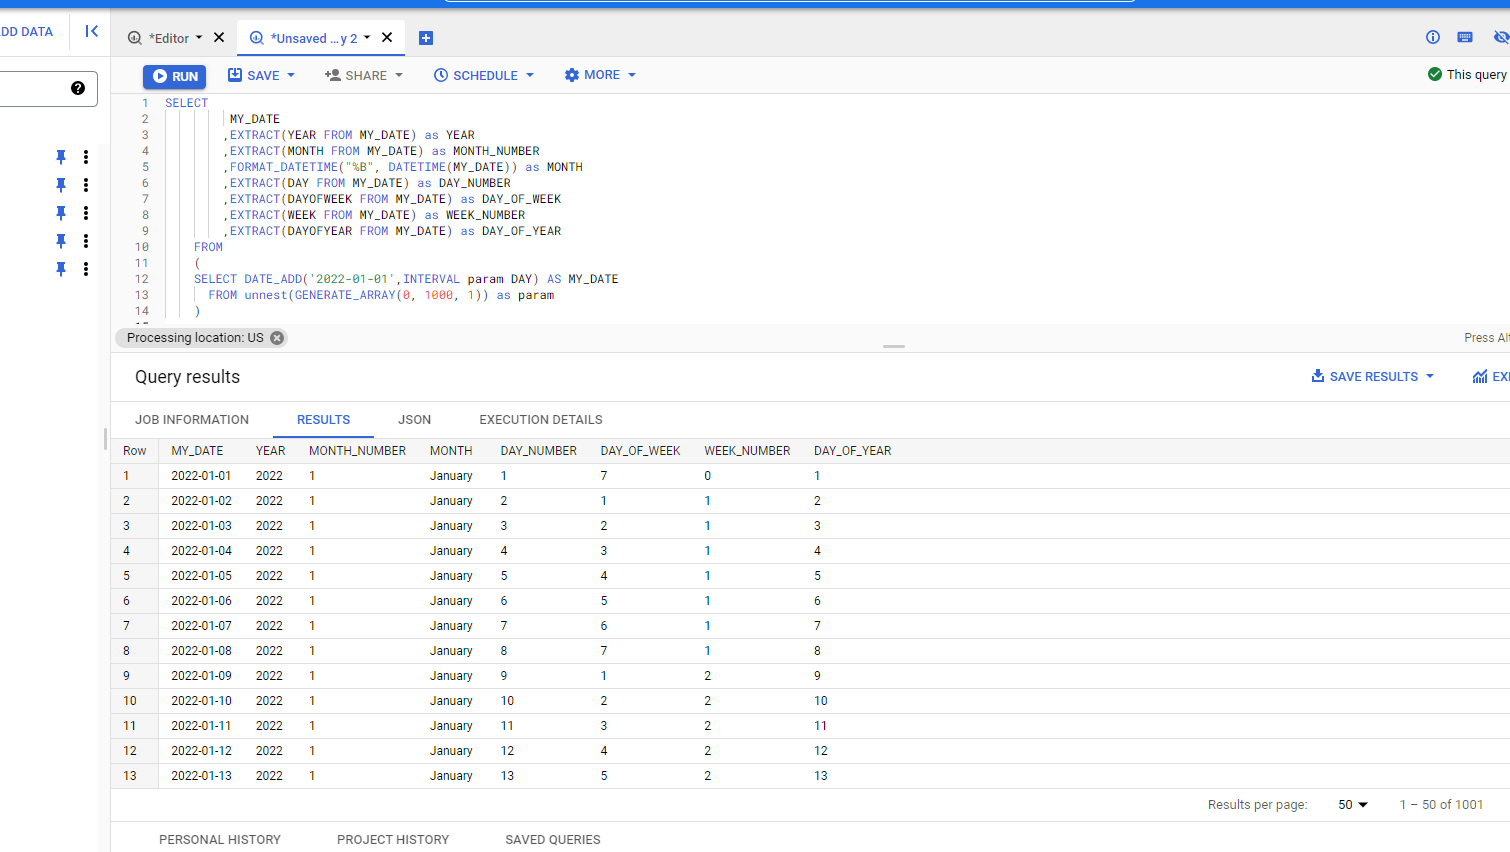Click the MONTH_NUMBER column header
The image size is (1510, 852).
coord(357,451)
